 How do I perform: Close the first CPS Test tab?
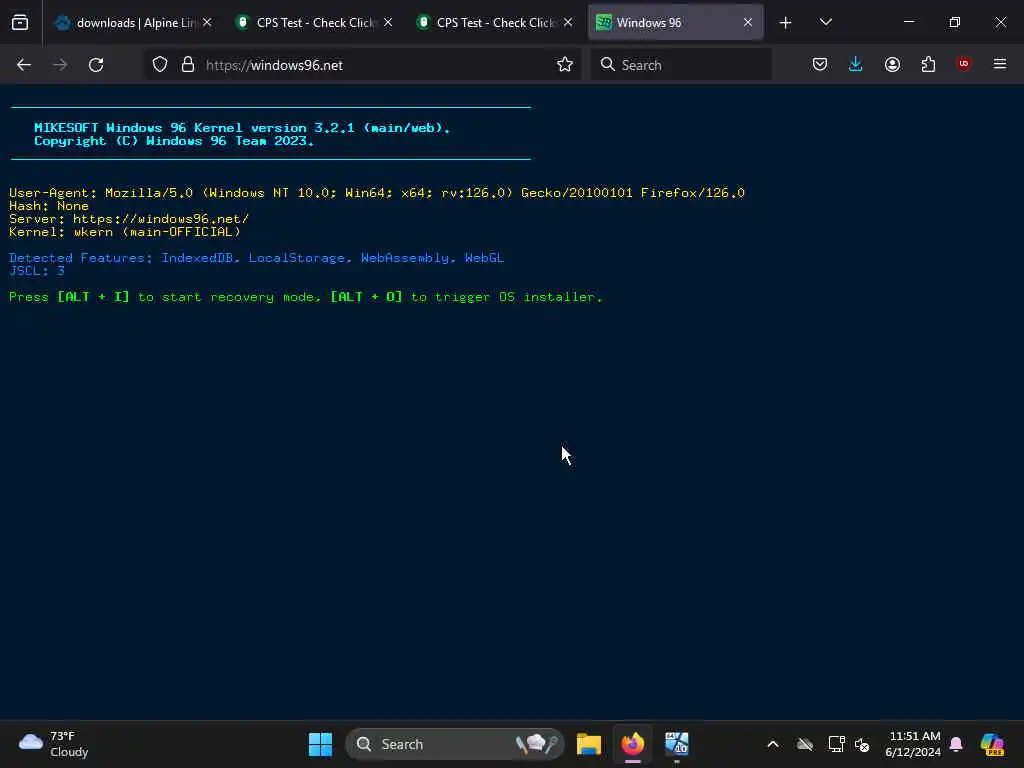(388, 23)
